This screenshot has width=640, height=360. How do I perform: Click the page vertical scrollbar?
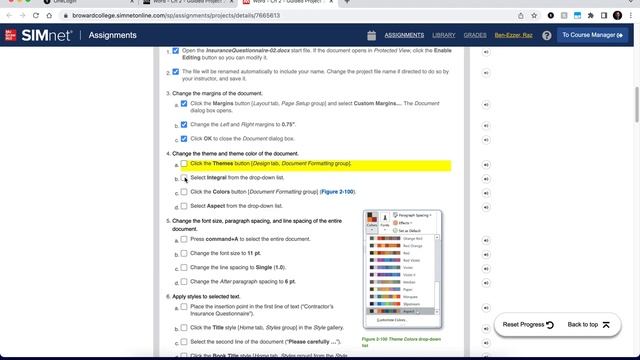(x=636, y=104)
